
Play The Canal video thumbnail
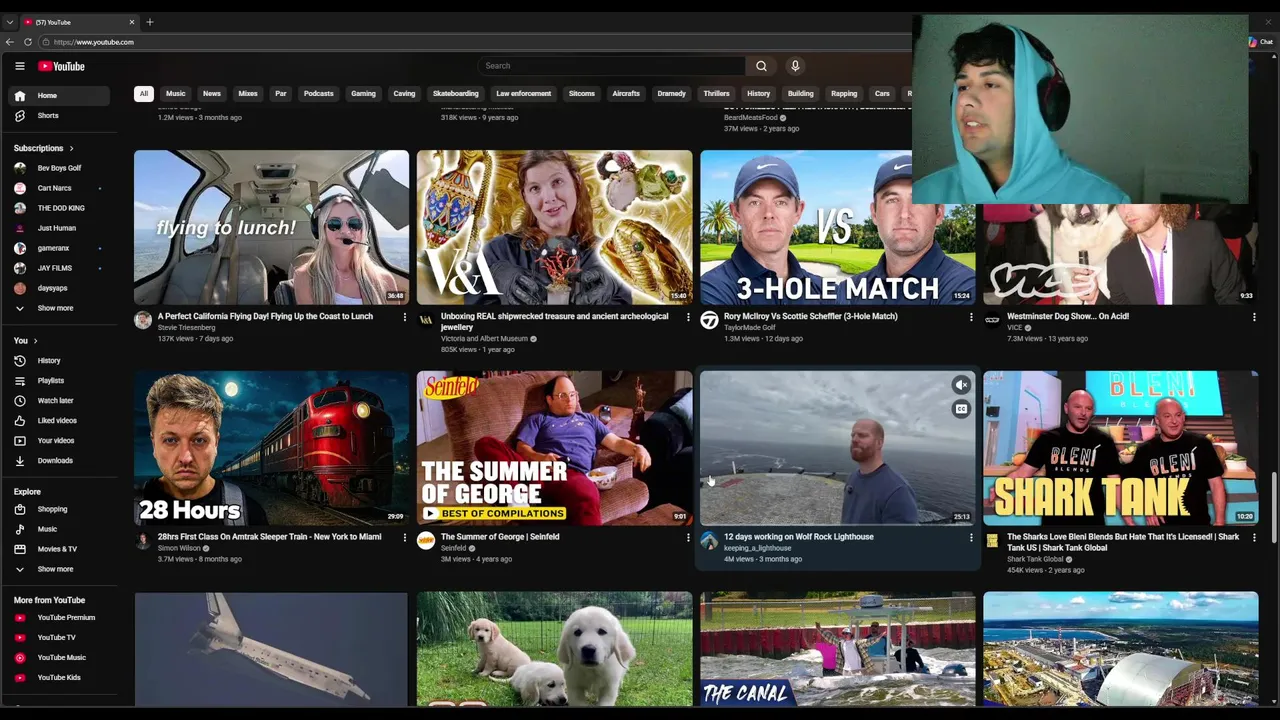point(837,649)
